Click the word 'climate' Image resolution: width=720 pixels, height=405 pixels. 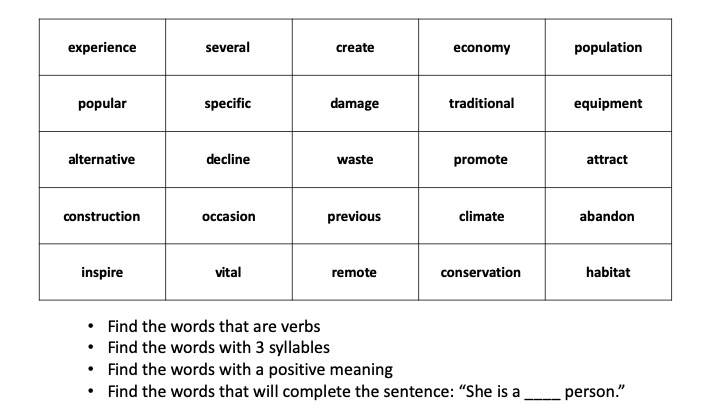[481, 217]
